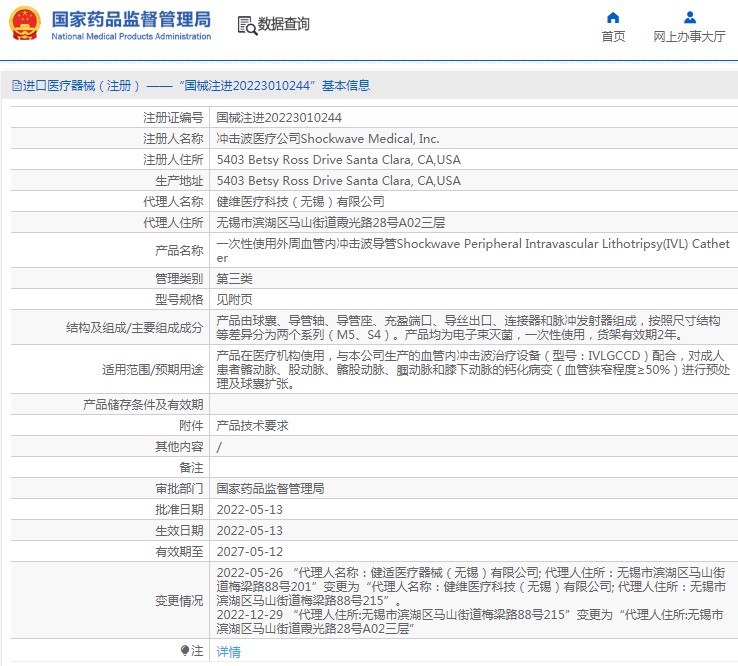Click the 产品名称 row label
This screenshot has width=738, height=666.
[179, 250]
